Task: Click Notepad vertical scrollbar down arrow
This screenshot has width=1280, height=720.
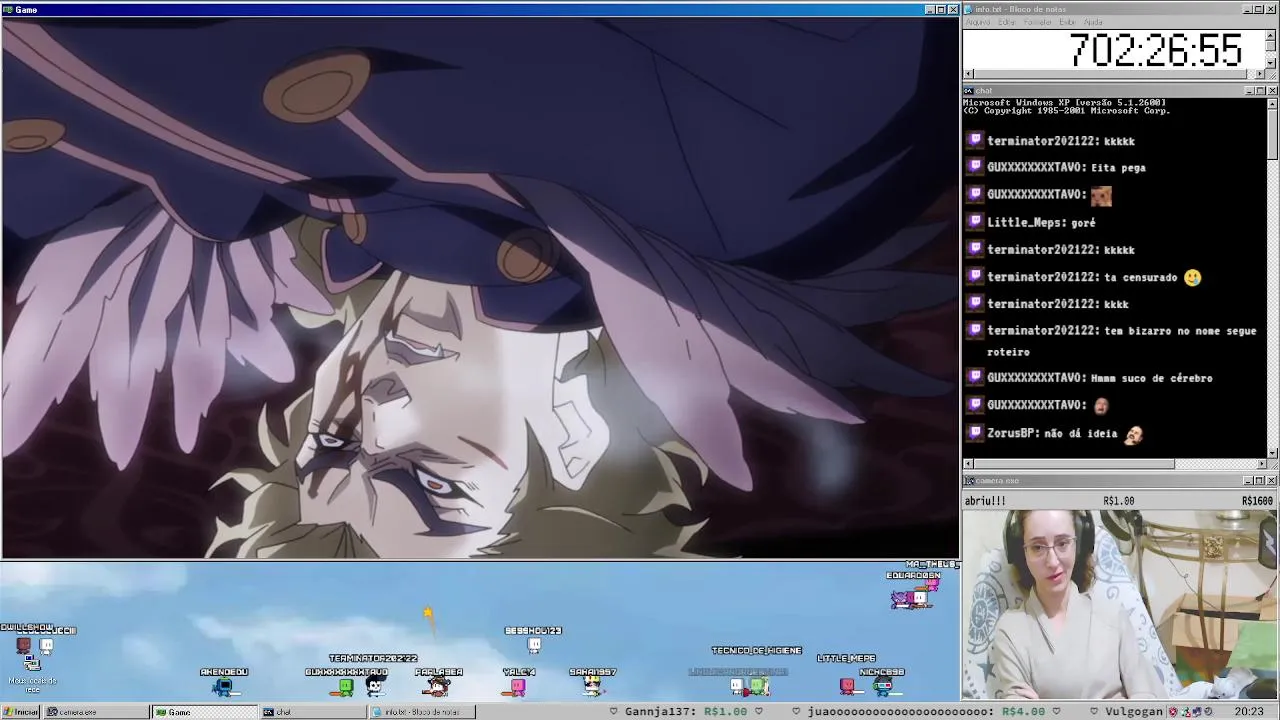Action: pos(1271,62)
